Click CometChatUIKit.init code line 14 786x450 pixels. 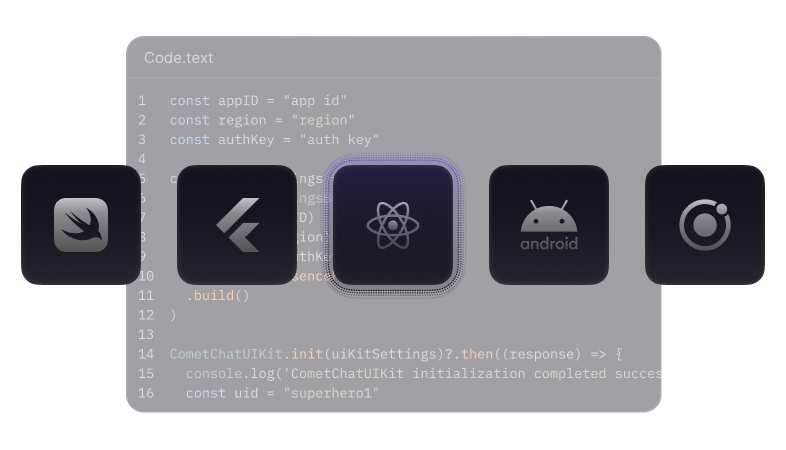396,354
